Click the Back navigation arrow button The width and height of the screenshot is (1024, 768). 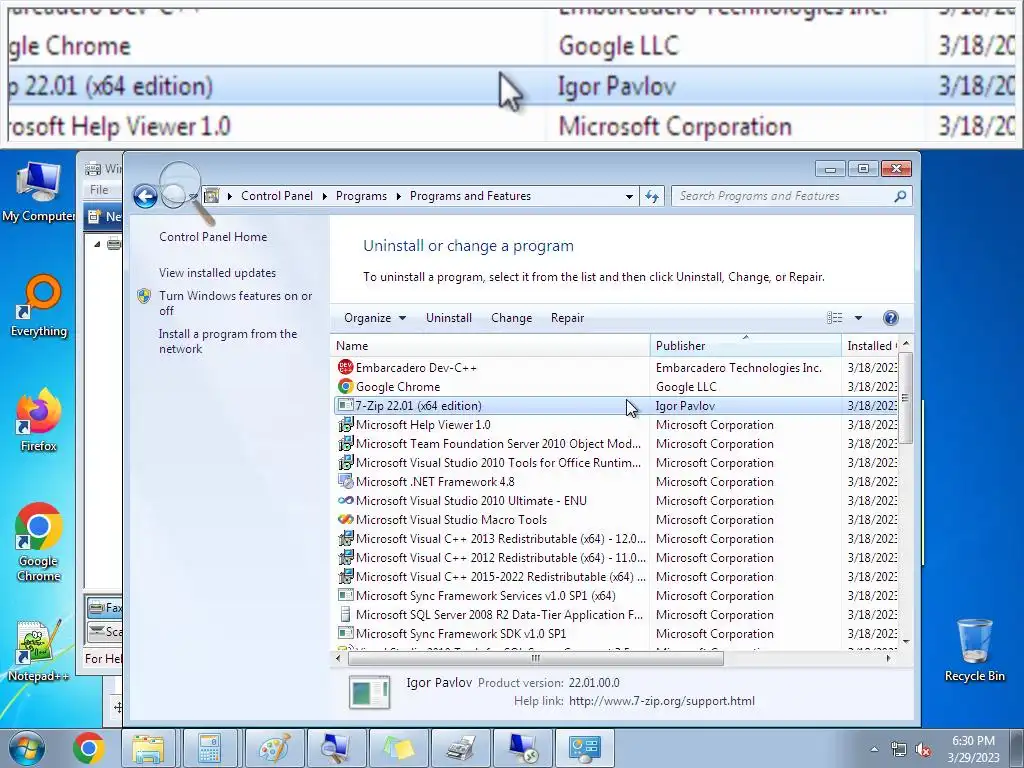click(x=145, y=196)
